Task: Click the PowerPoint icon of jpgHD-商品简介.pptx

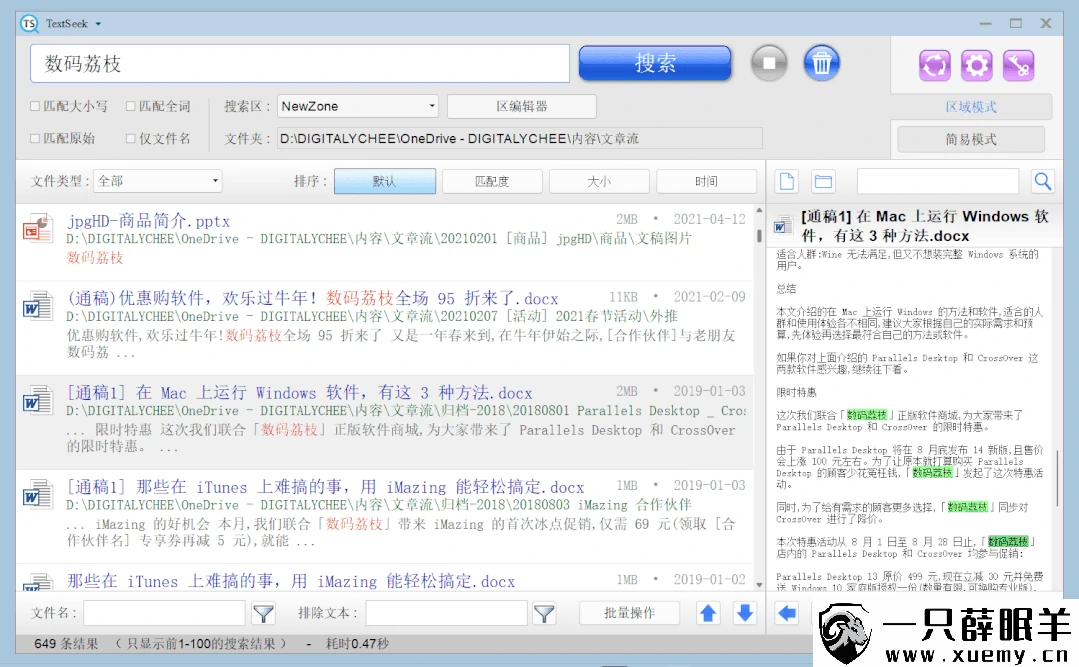Action: 37,229
